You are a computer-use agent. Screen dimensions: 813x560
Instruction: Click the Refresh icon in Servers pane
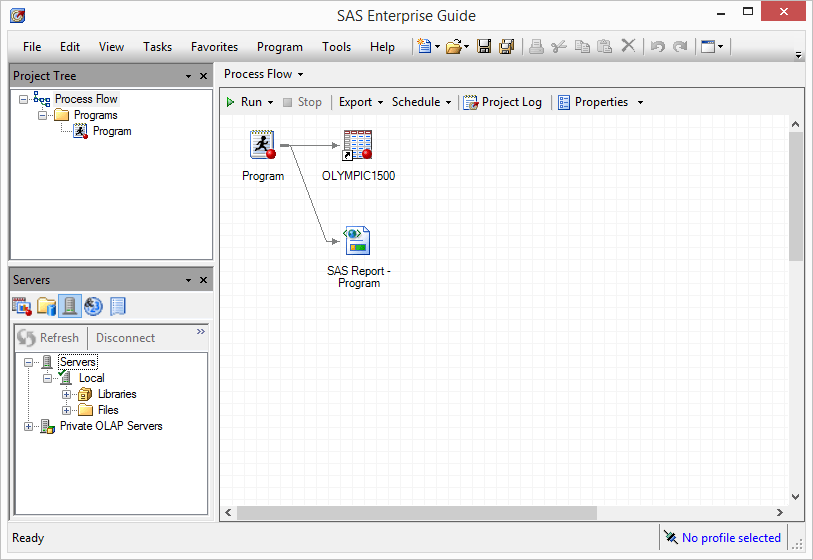[26, 338]
